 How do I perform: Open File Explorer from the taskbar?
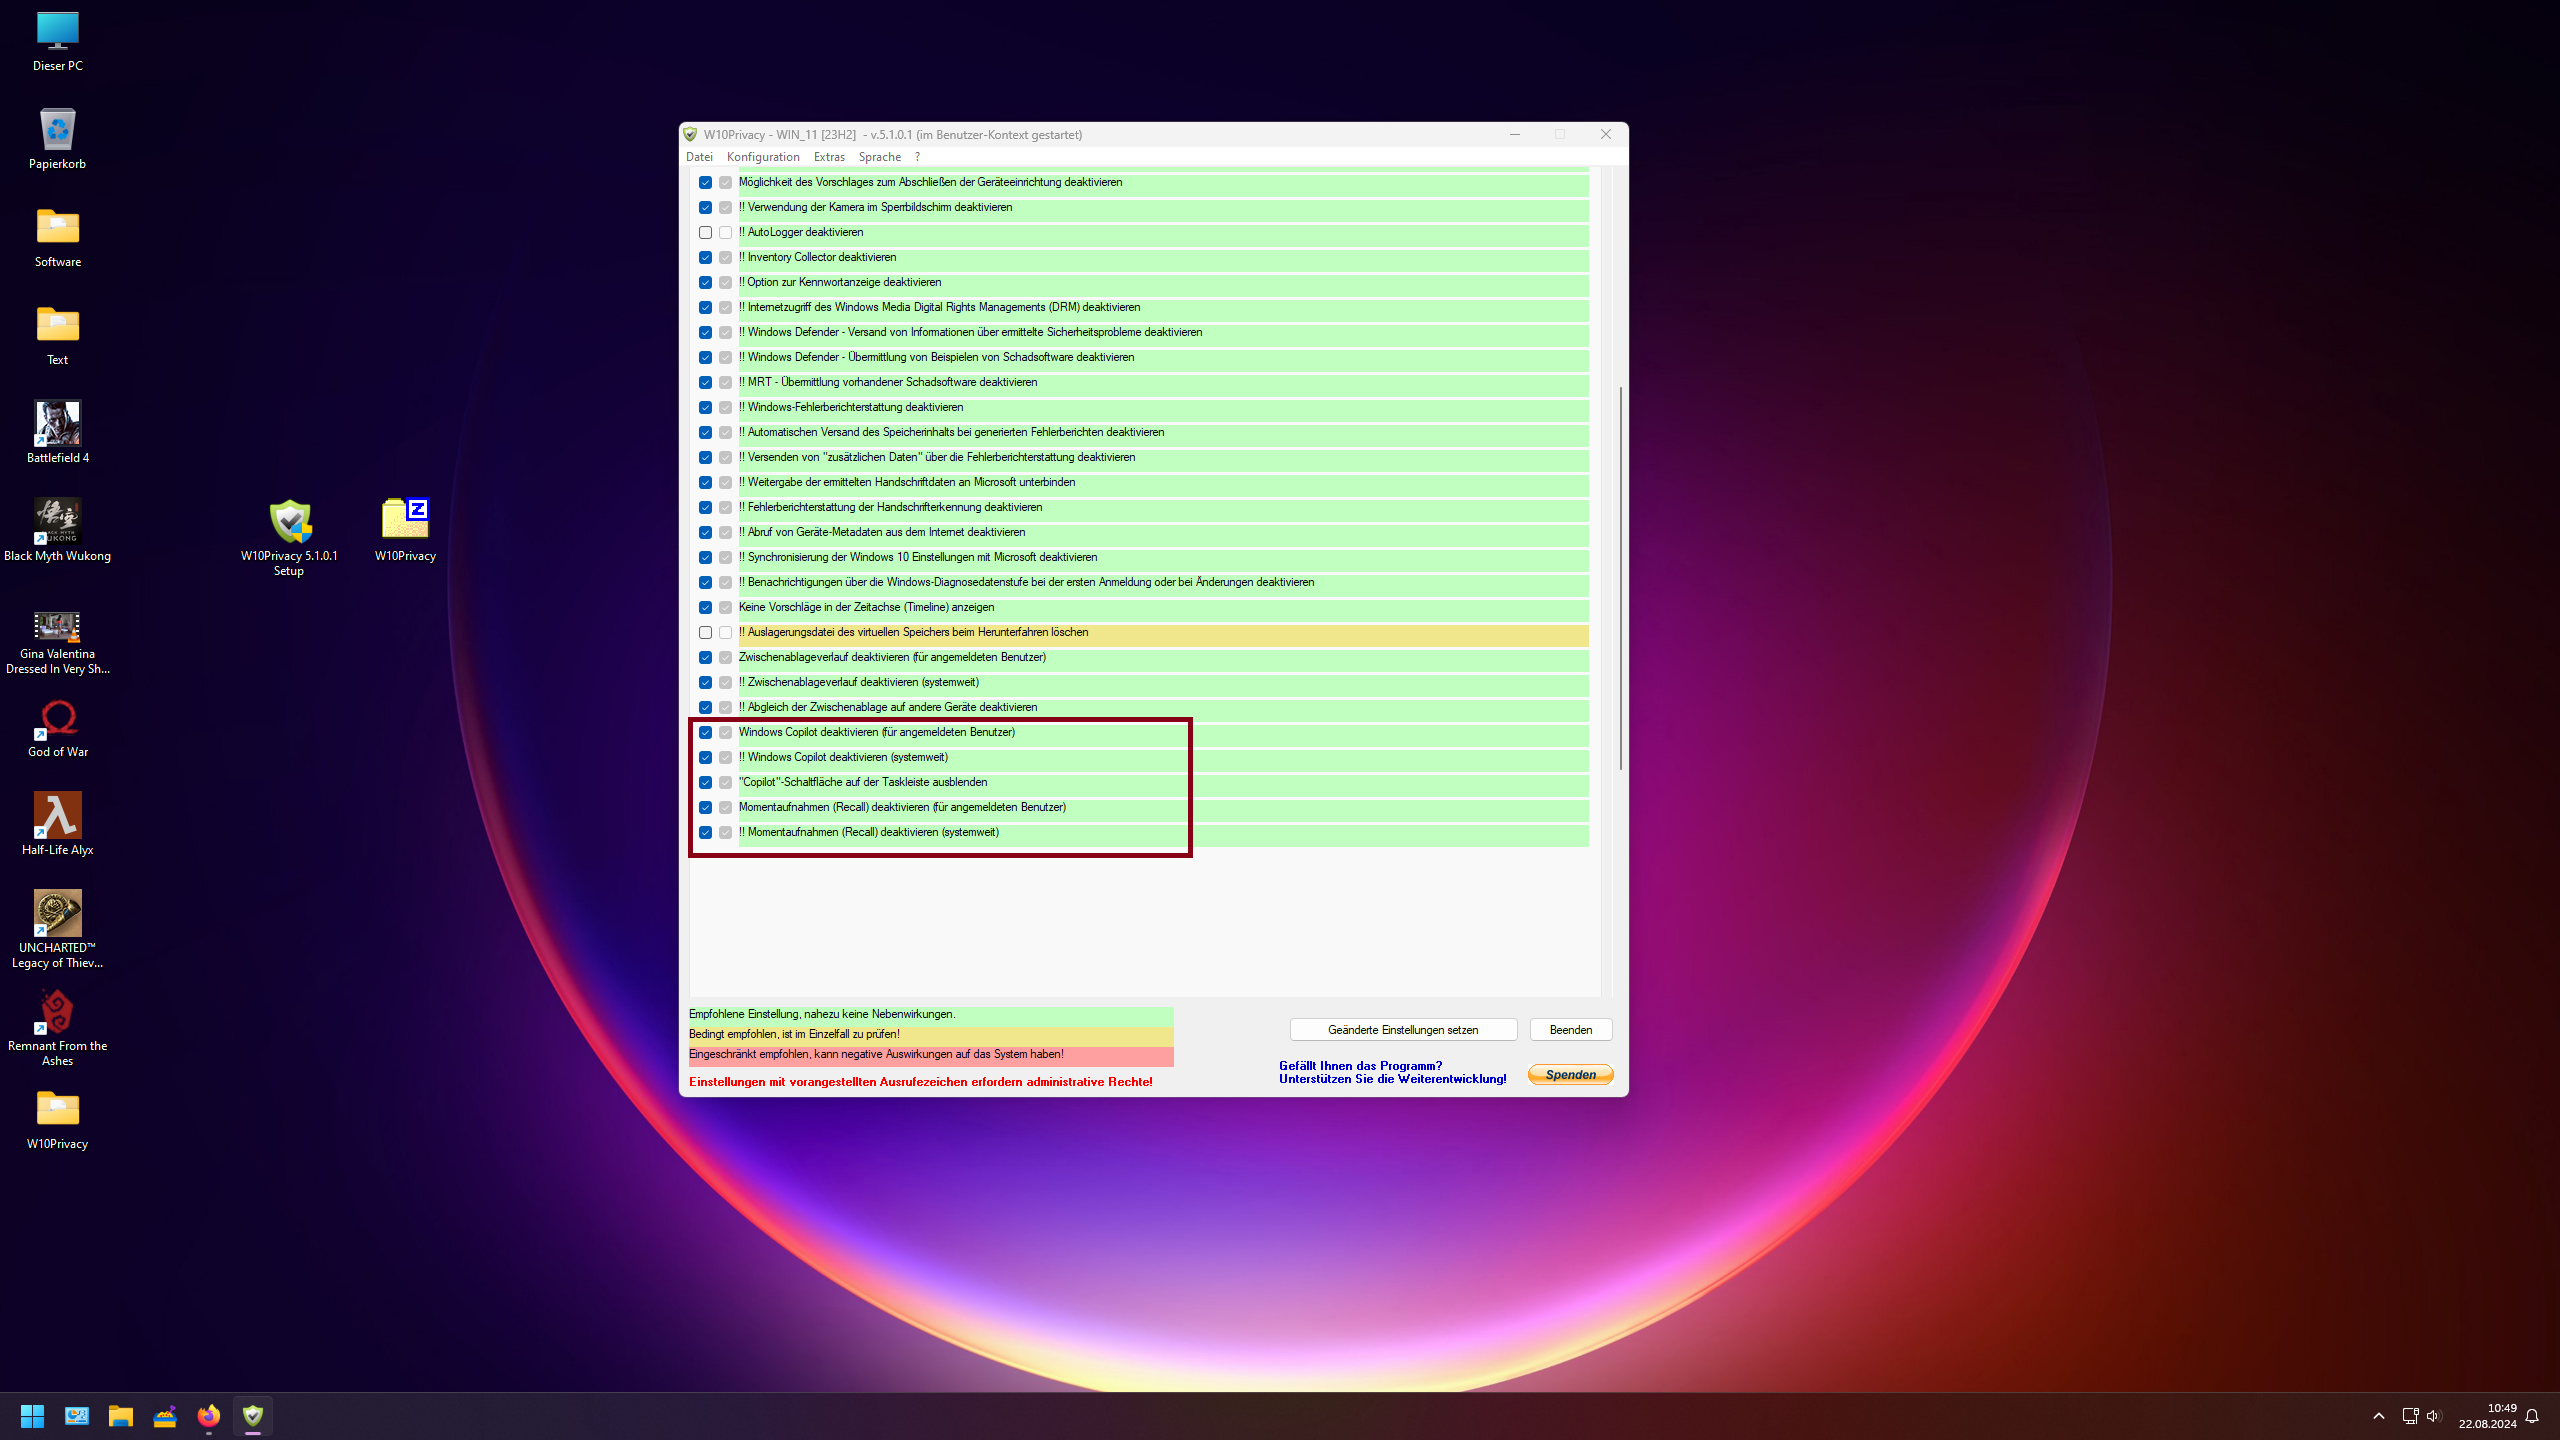coord(121,1415)
